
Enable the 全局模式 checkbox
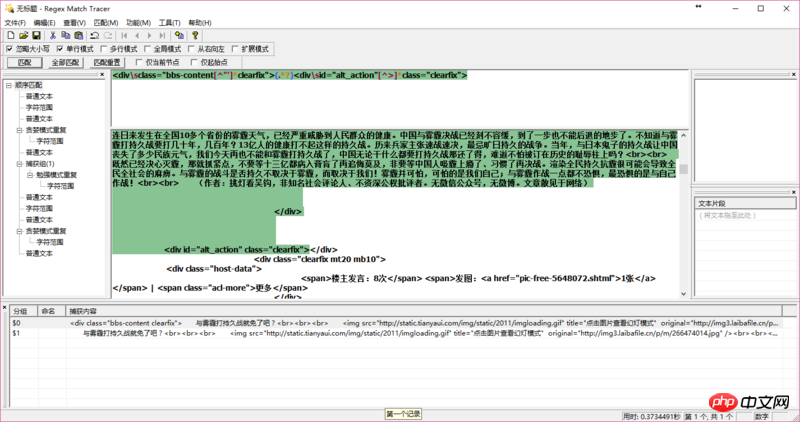147,49
